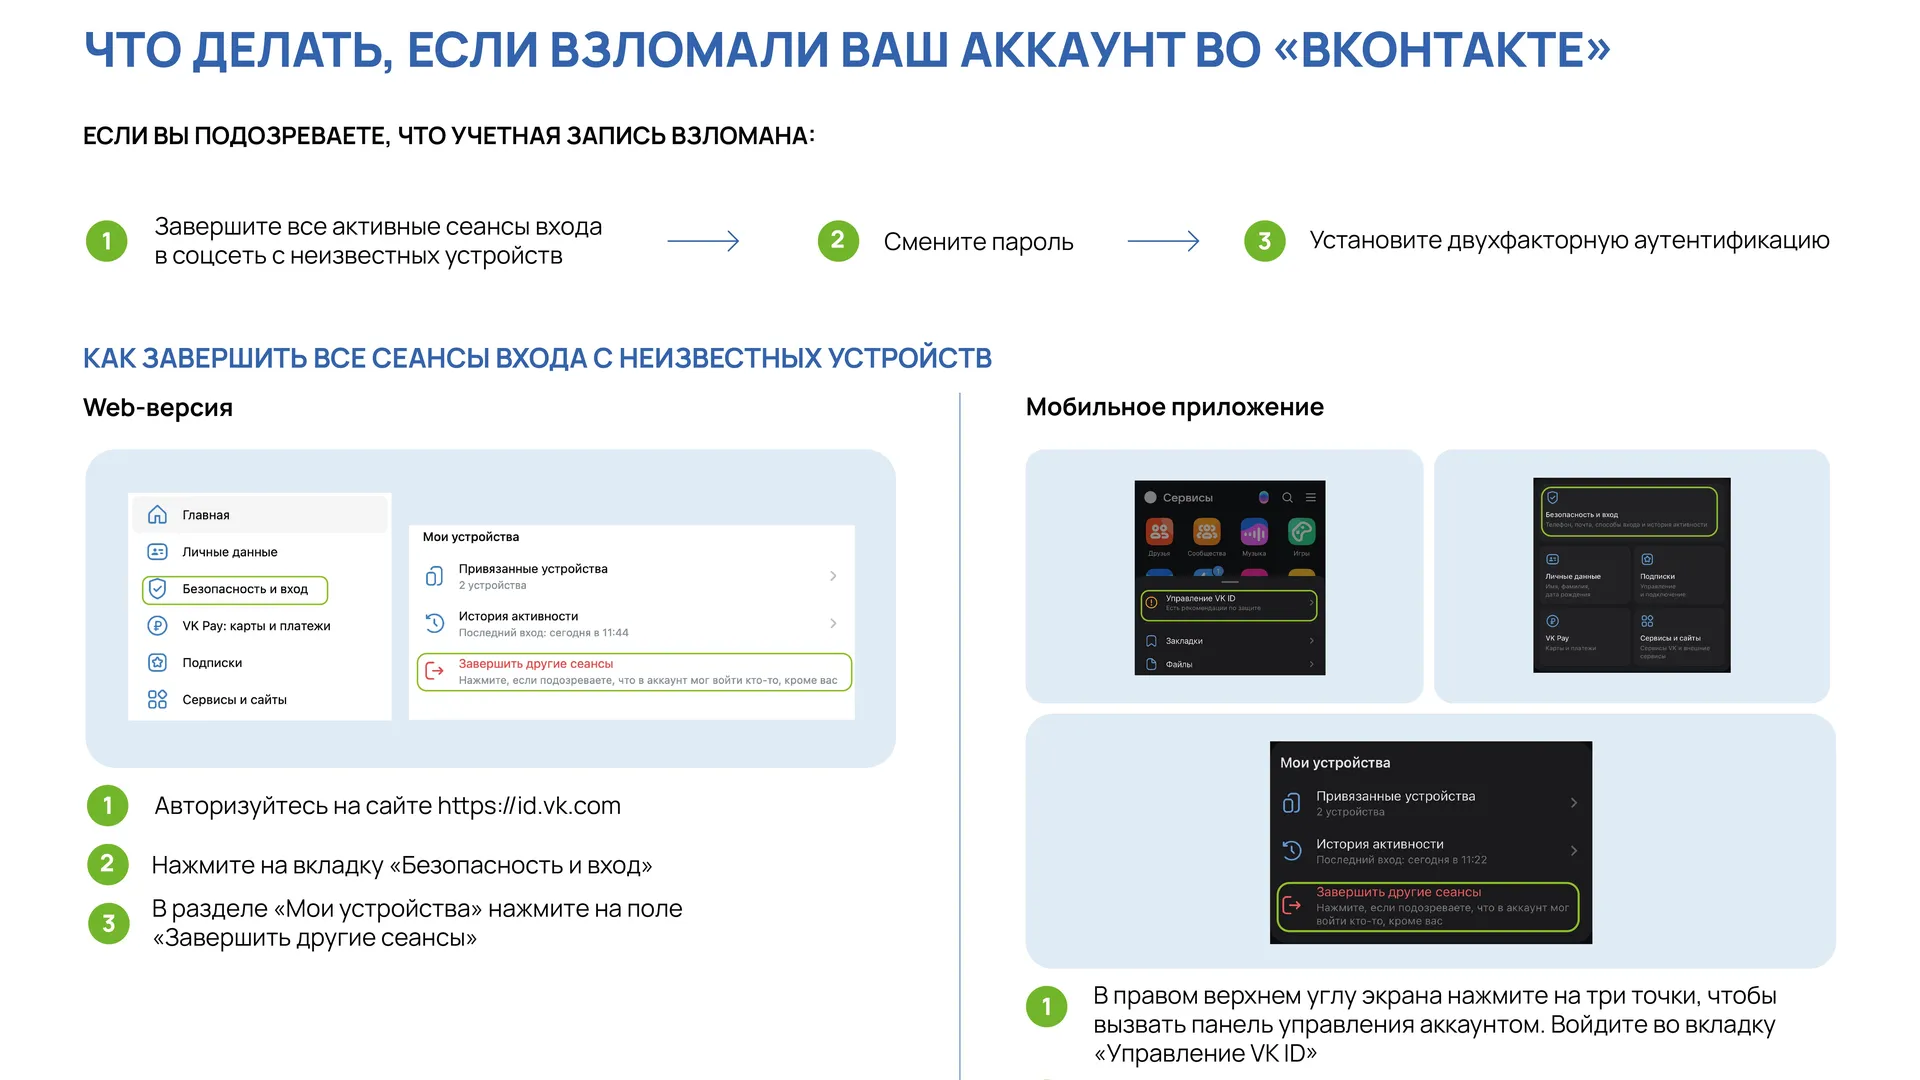
Task: Tap the purple assistant orb in the mobile header
Action: (x=1263, y=497)
